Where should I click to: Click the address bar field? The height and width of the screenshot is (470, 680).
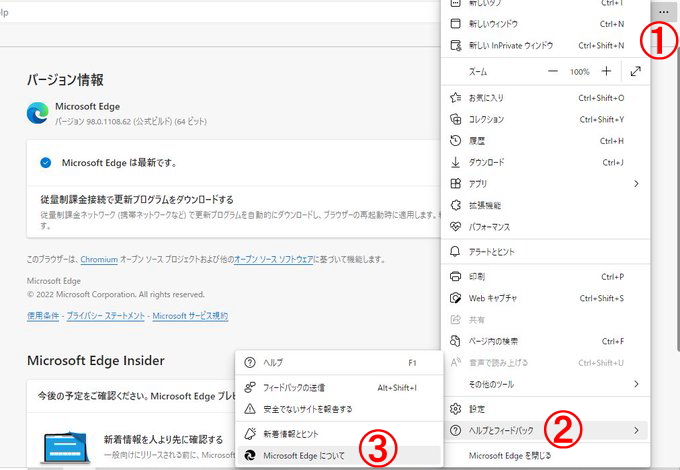pyautogui.click(x=219, y=12)
